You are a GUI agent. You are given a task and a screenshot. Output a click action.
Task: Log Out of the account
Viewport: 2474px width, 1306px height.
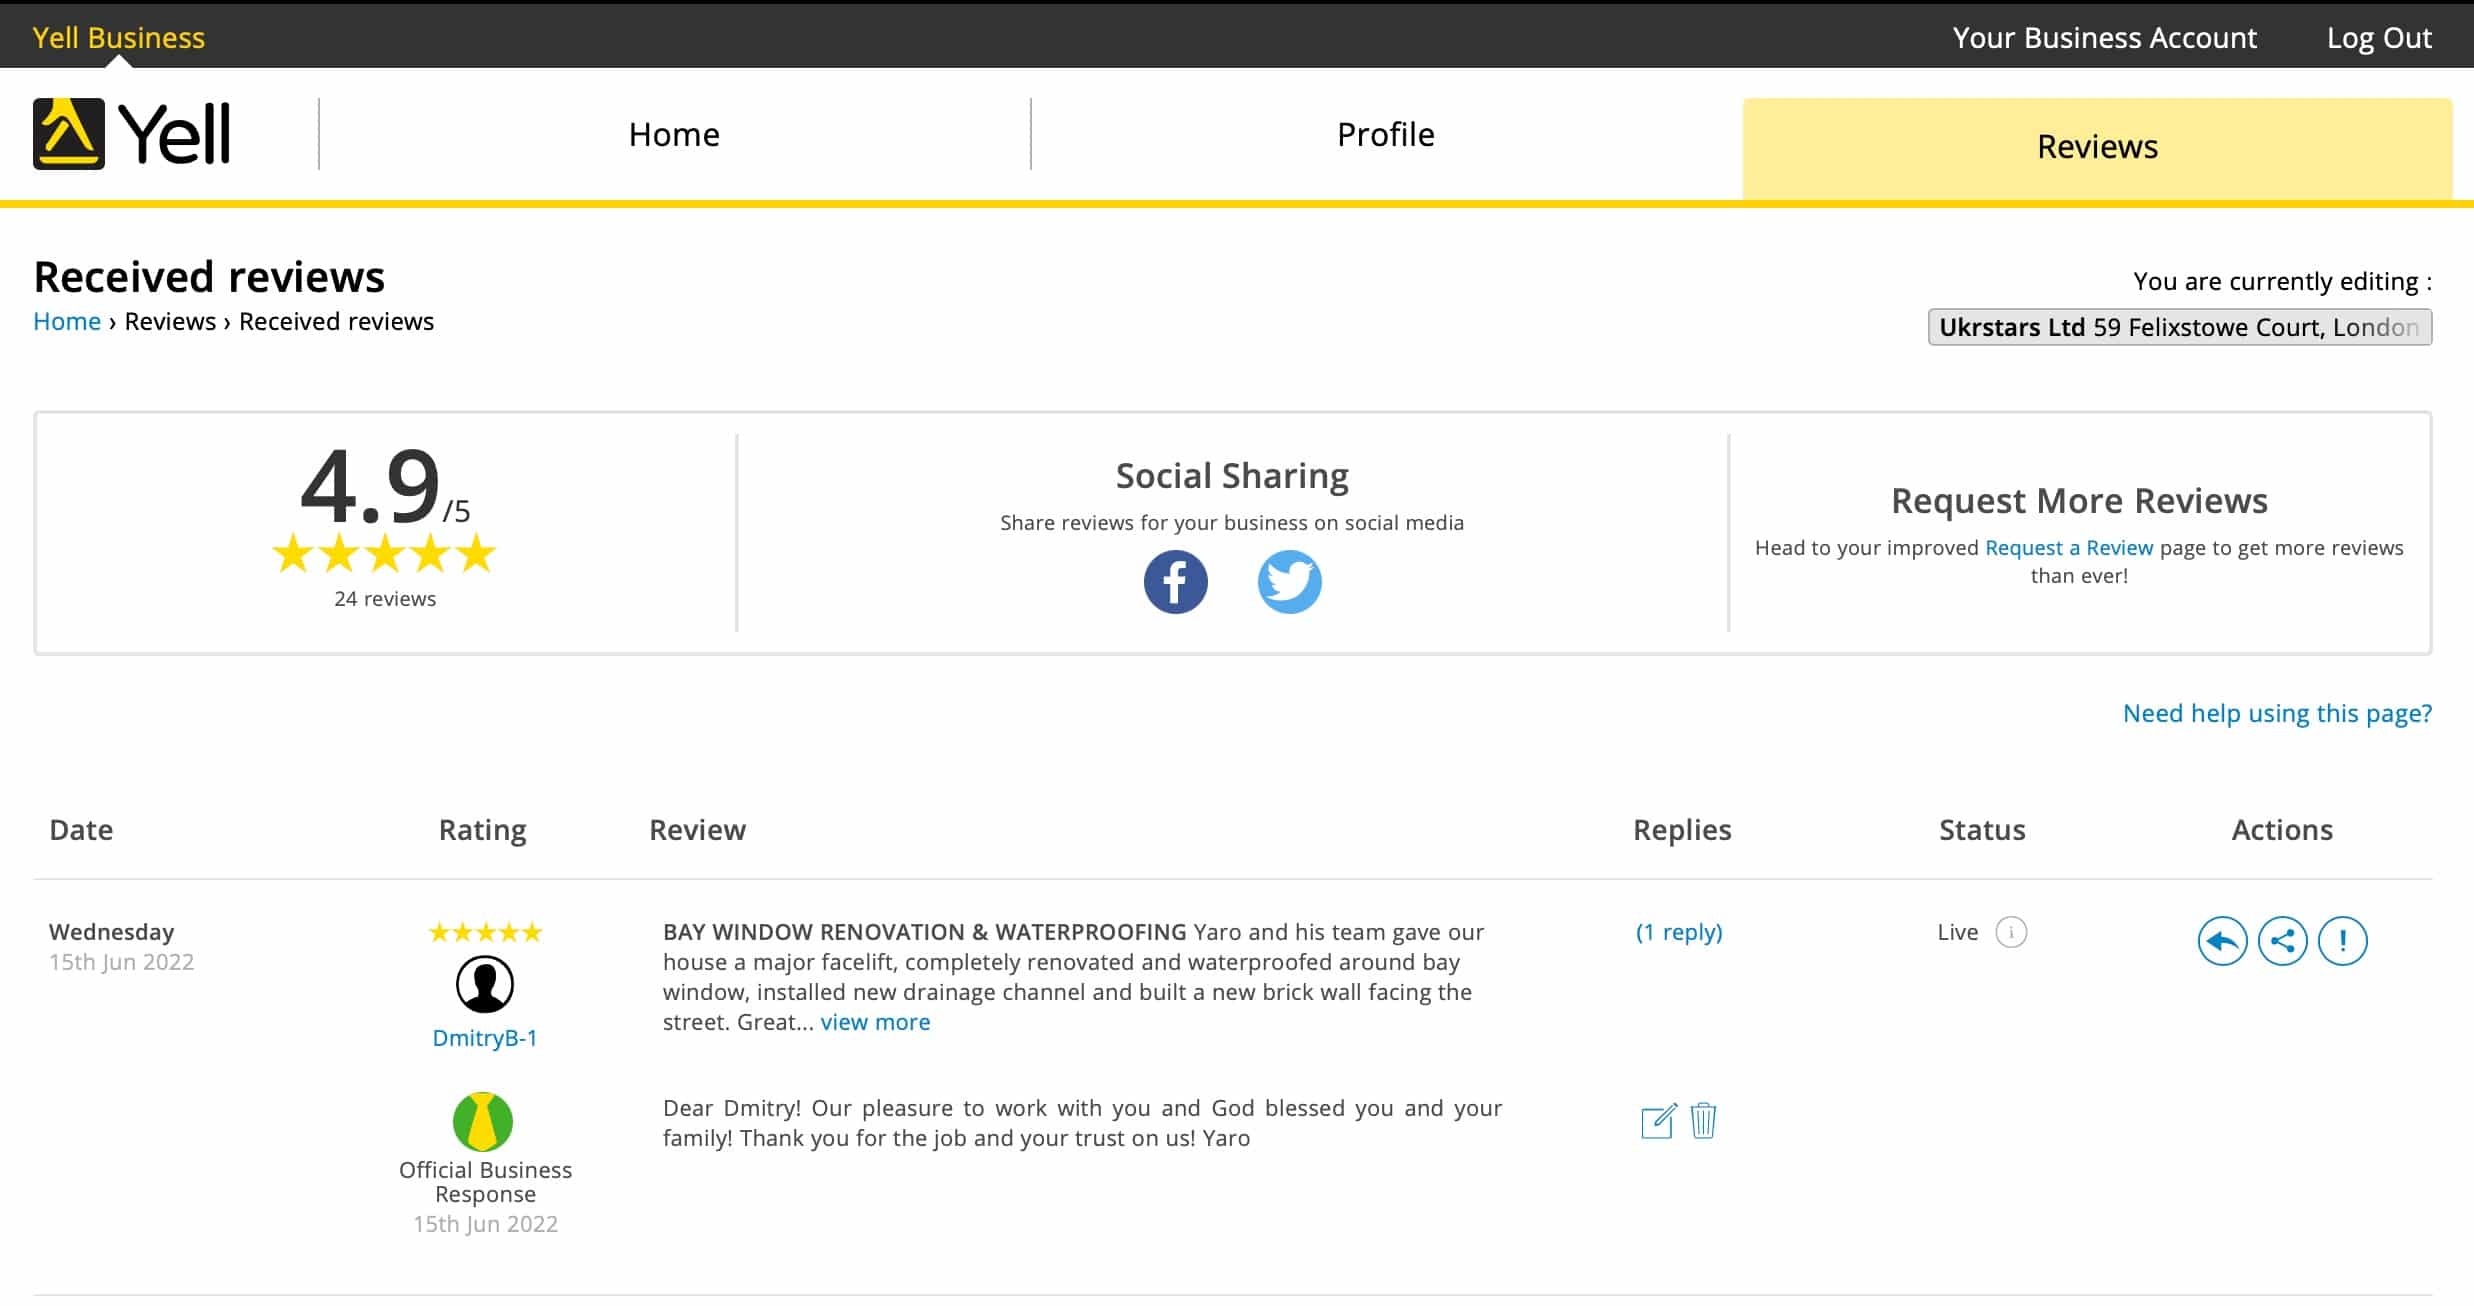tap(2378, 38)
